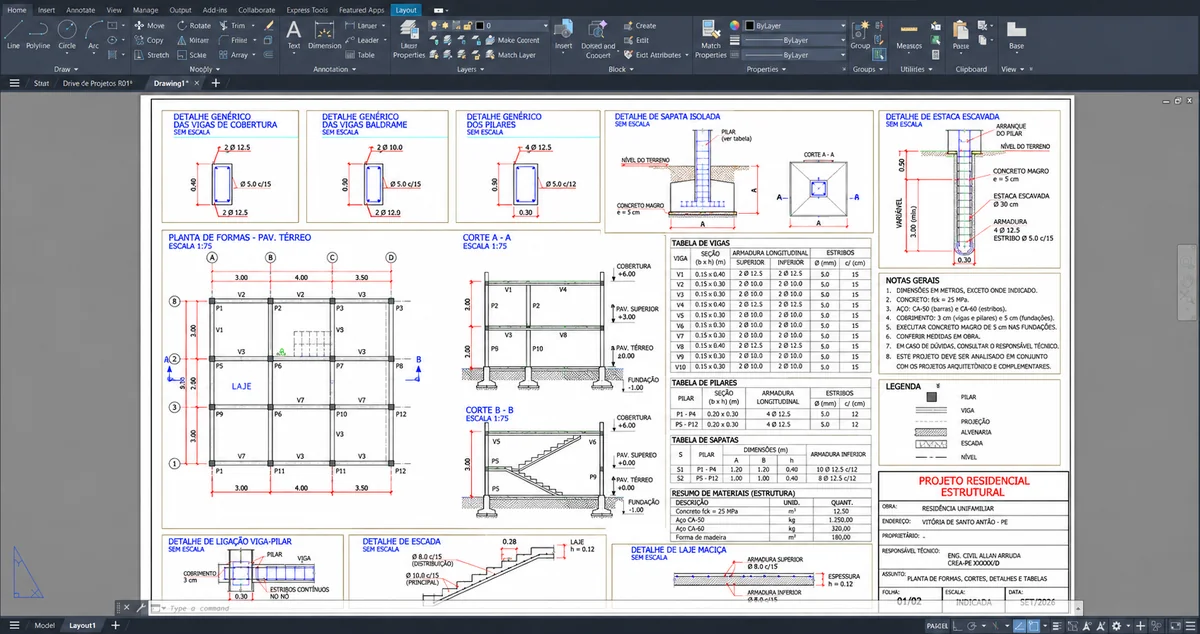Image resolution: width=1200 pixels, height=634 pixels.
Task: Click Match Properties tool
Action: 711,38
